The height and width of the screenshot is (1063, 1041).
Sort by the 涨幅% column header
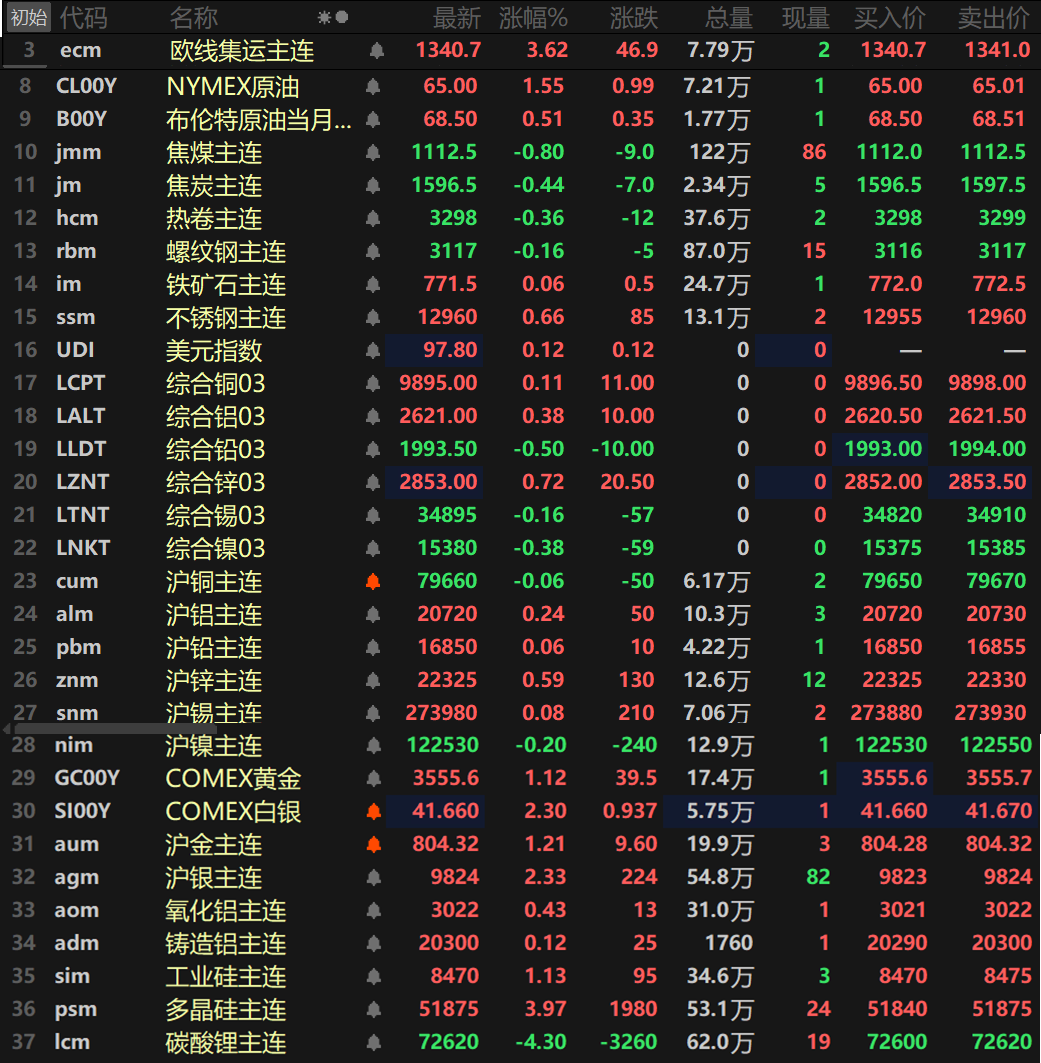coord(533,17)
